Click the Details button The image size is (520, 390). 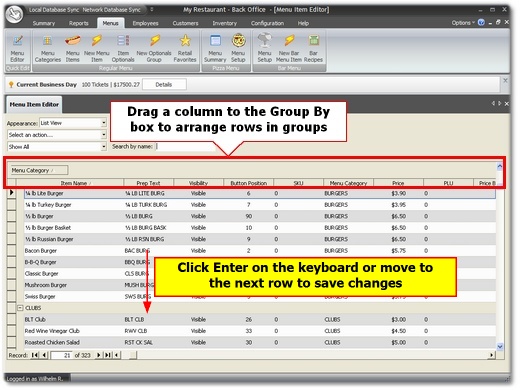[x=164, y=84]
